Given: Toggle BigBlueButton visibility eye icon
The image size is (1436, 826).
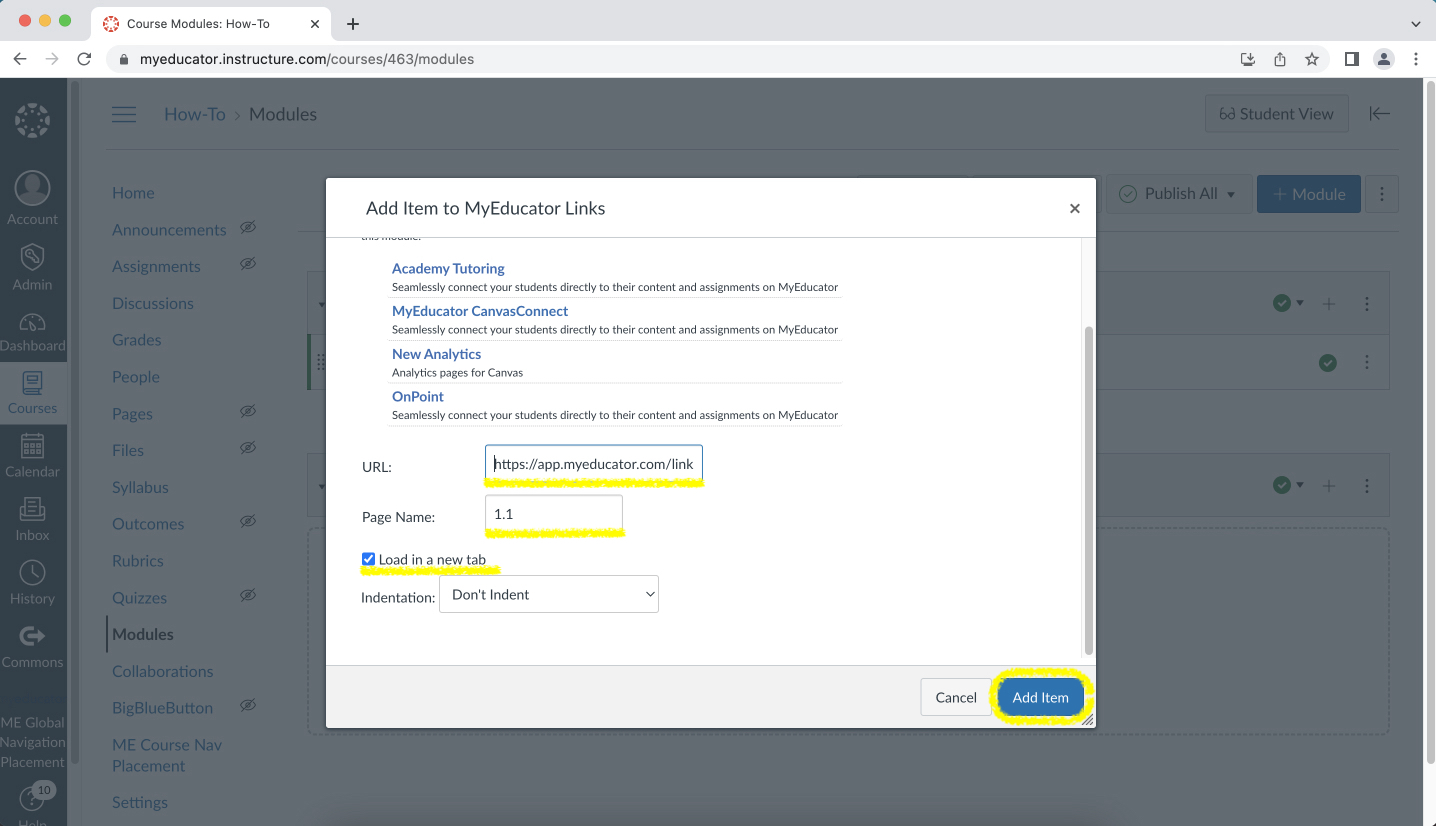Looking at the screenshot, I should click(248, 705).
